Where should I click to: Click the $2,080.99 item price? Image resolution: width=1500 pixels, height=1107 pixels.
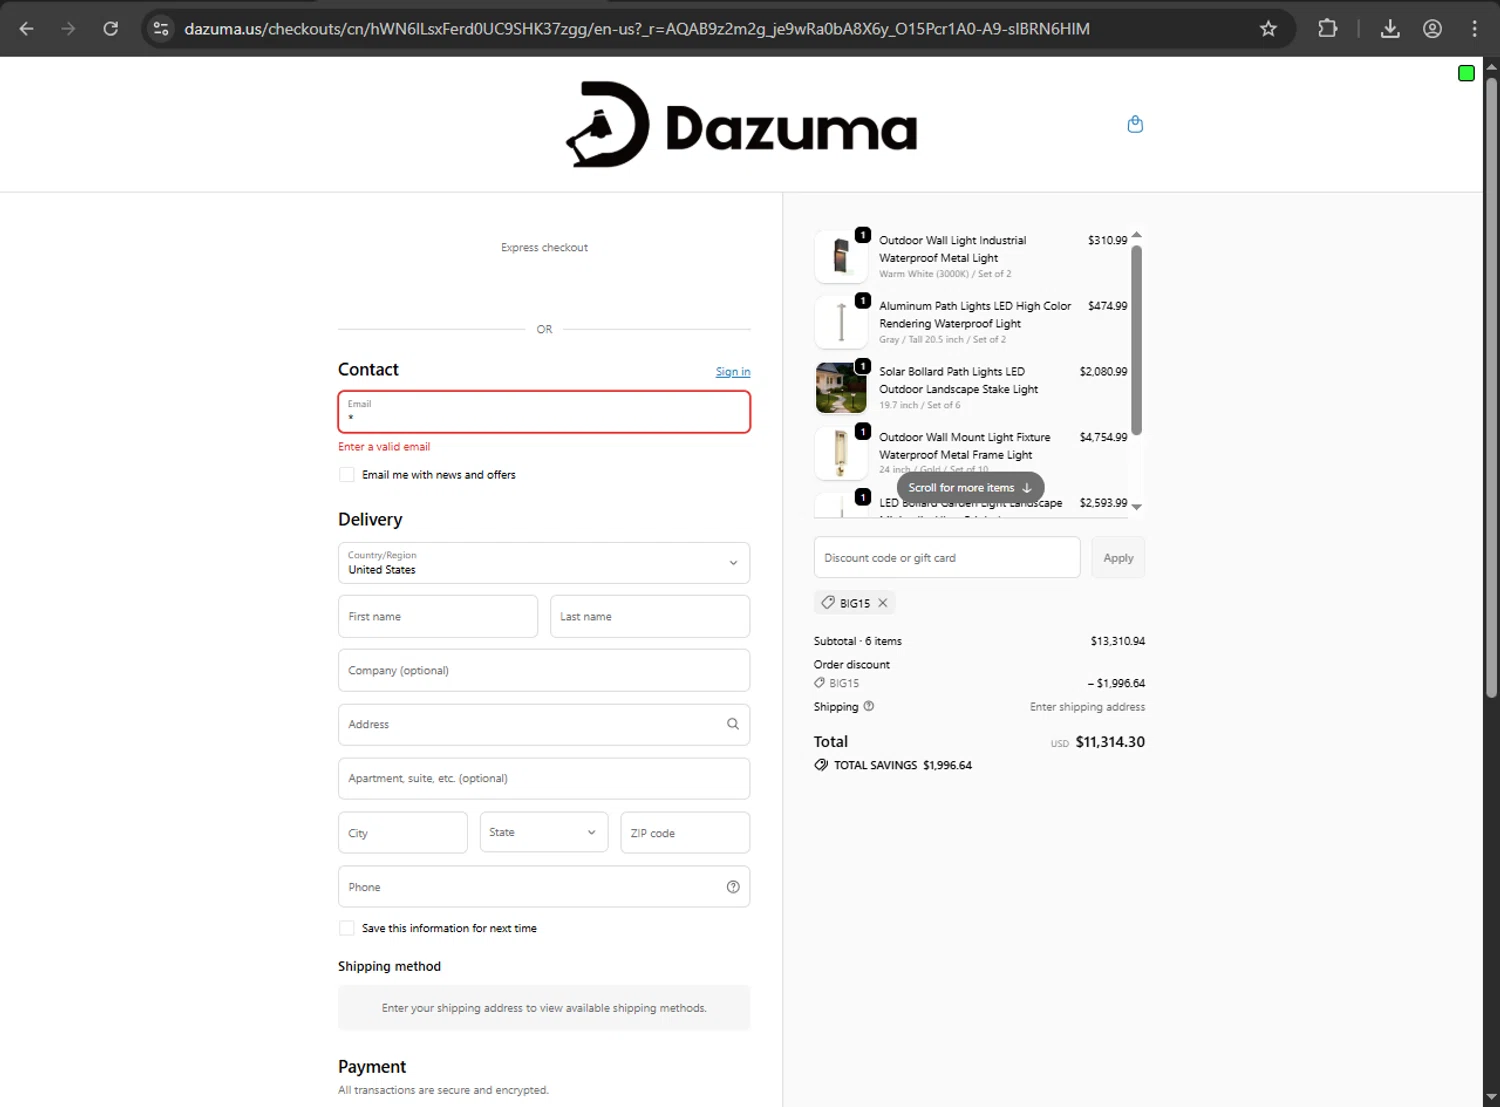click(1103, 372)
